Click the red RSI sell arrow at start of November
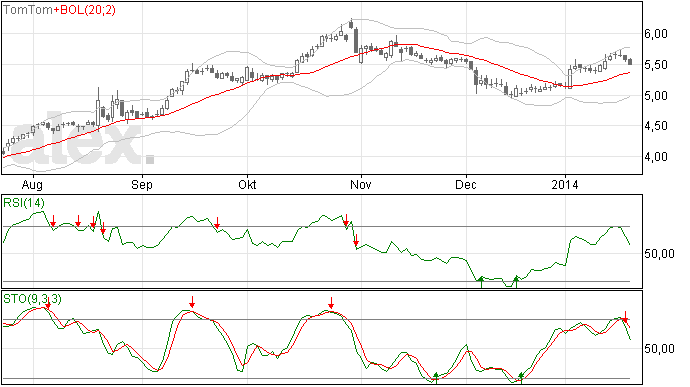 click(356, 240)
